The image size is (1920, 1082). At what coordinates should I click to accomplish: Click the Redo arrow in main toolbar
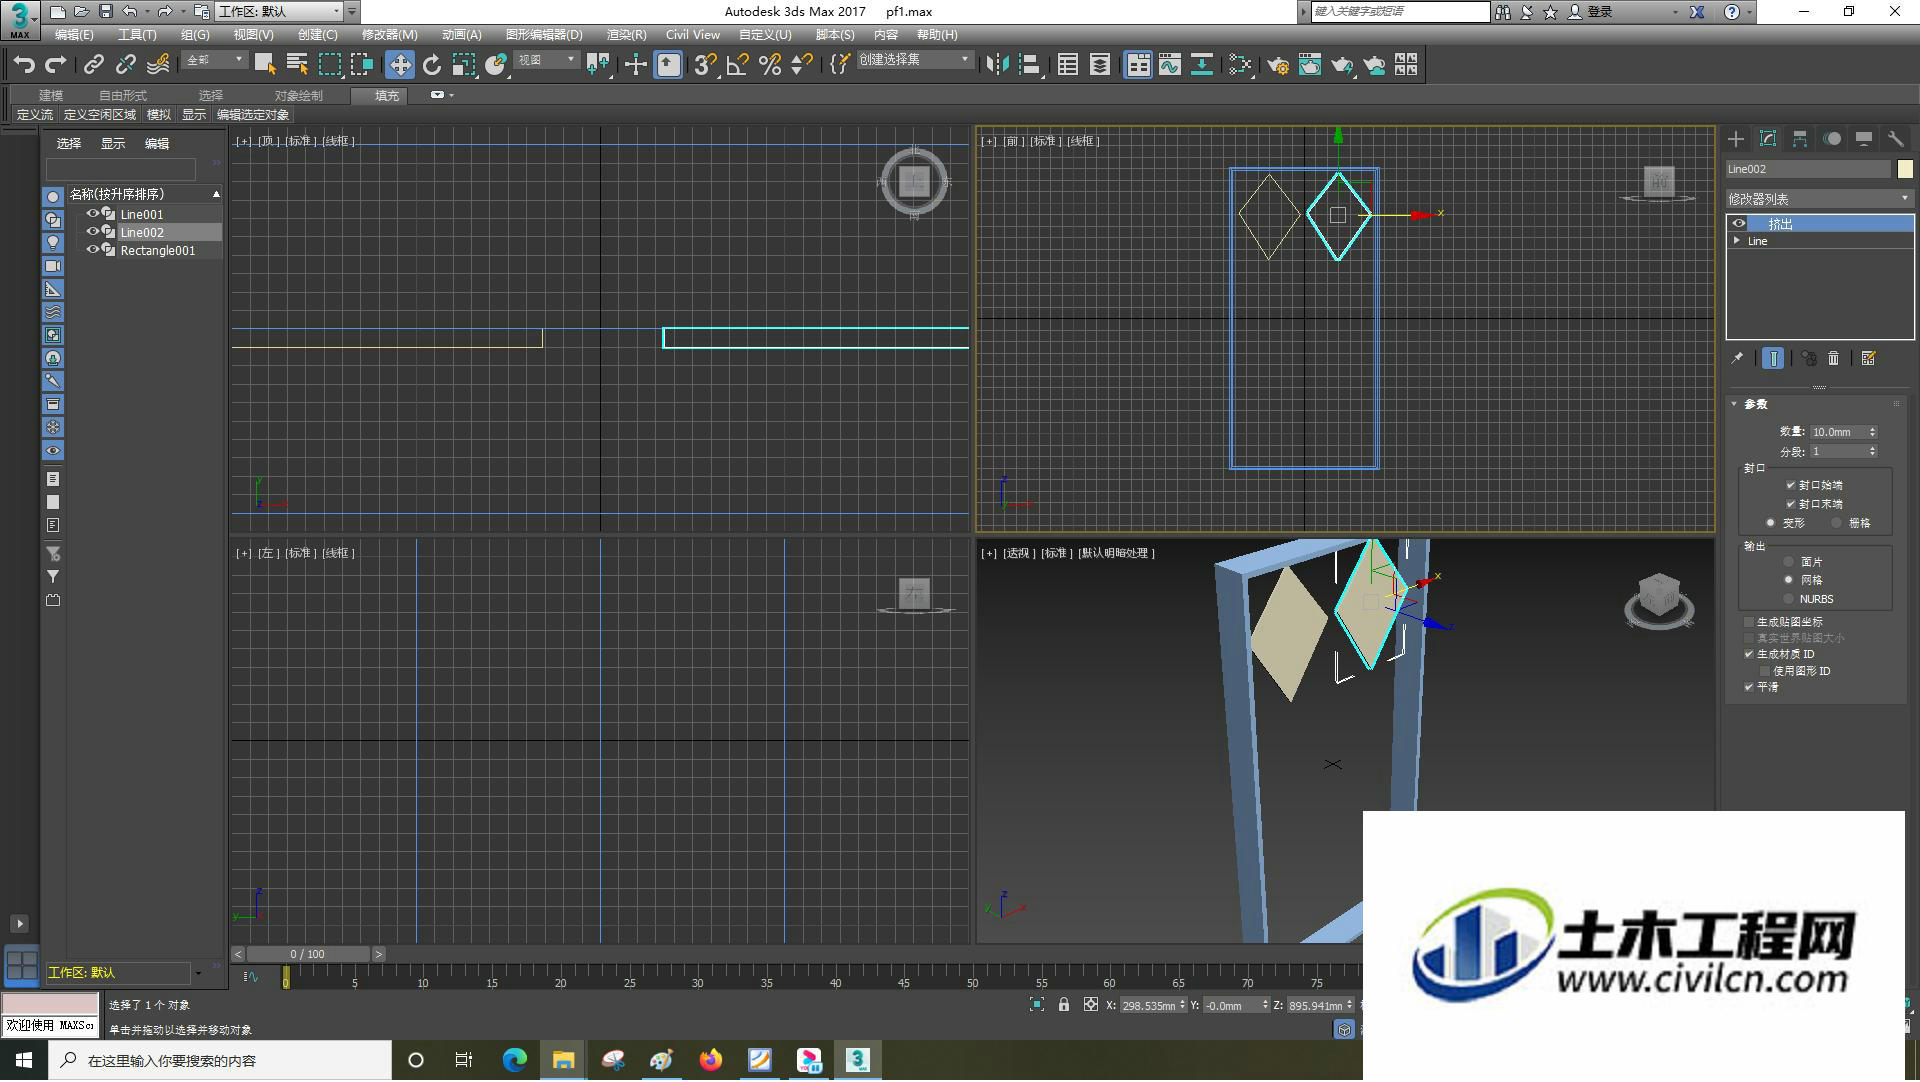tap(56, 65)
